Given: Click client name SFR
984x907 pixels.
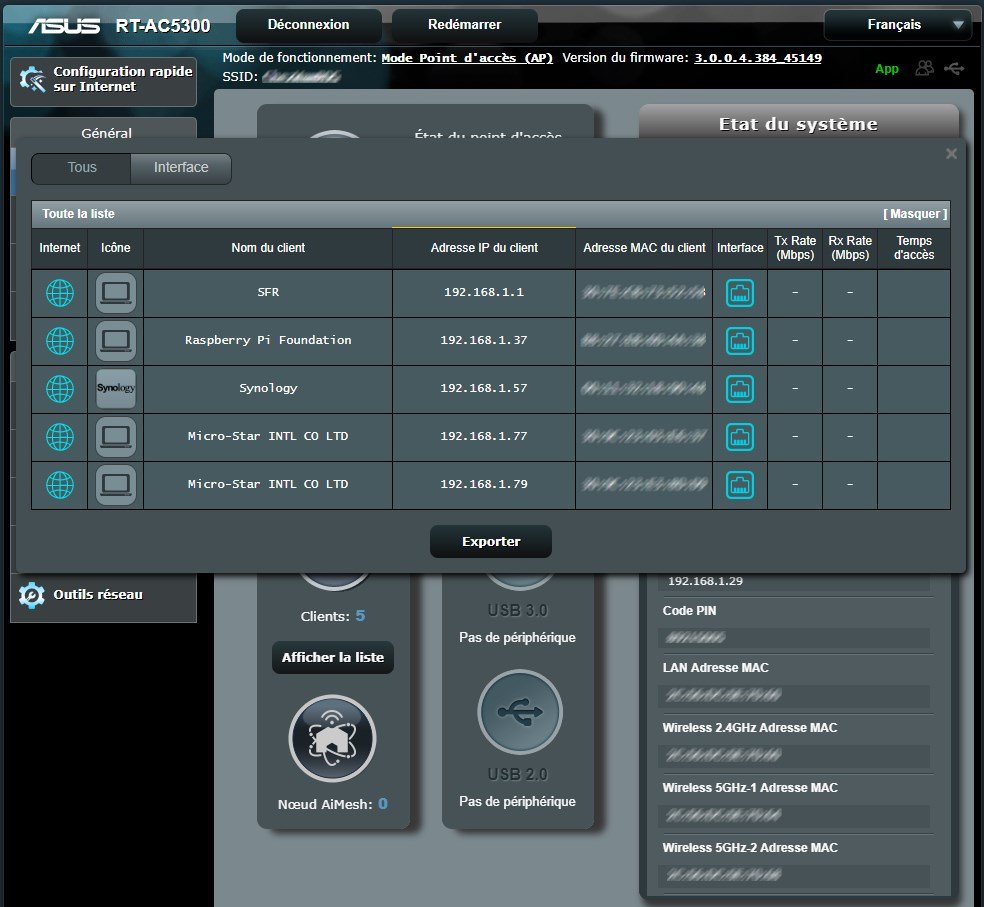Looking at the screenshot, I should click(268, 292).
